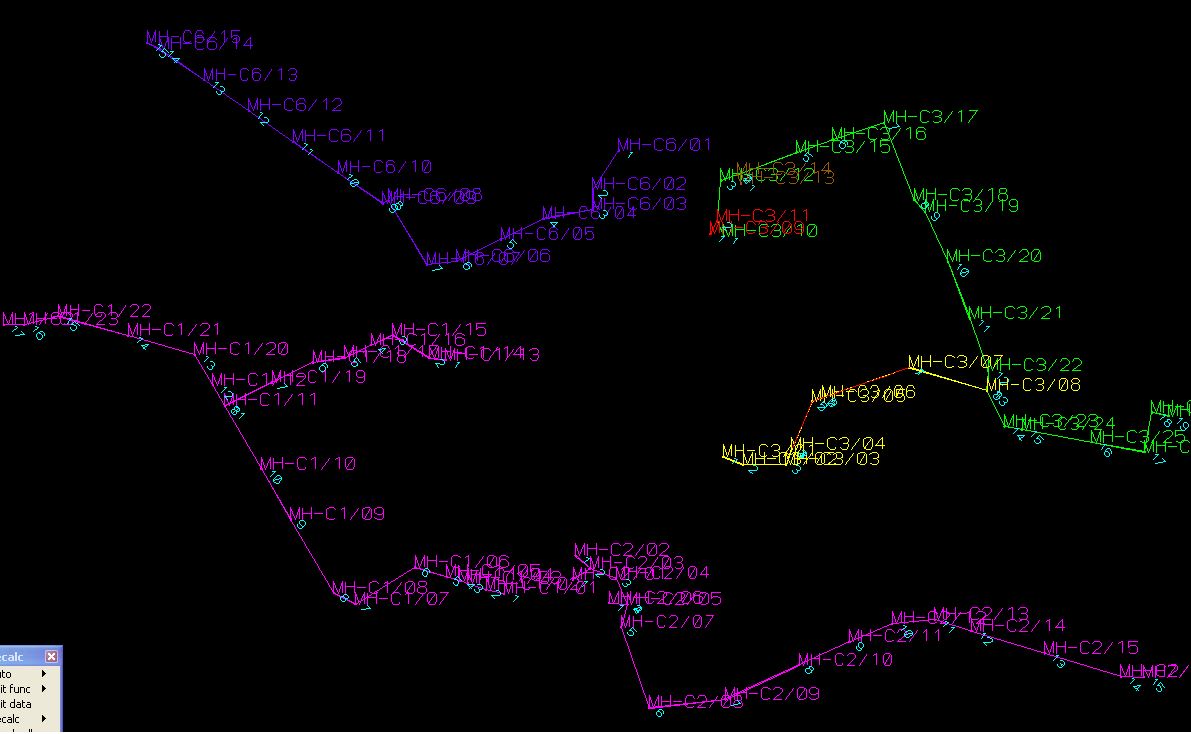1191x734 pixels.
Task: Pick the MH-C6/01 label
Action: click(665, 144)
